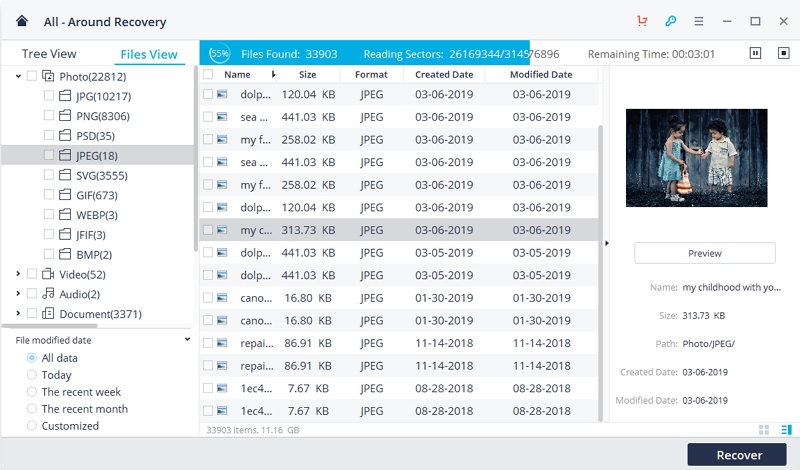800x470 pixels.
Task: Click the tree horizontal scrollbar
Action: 49,326
